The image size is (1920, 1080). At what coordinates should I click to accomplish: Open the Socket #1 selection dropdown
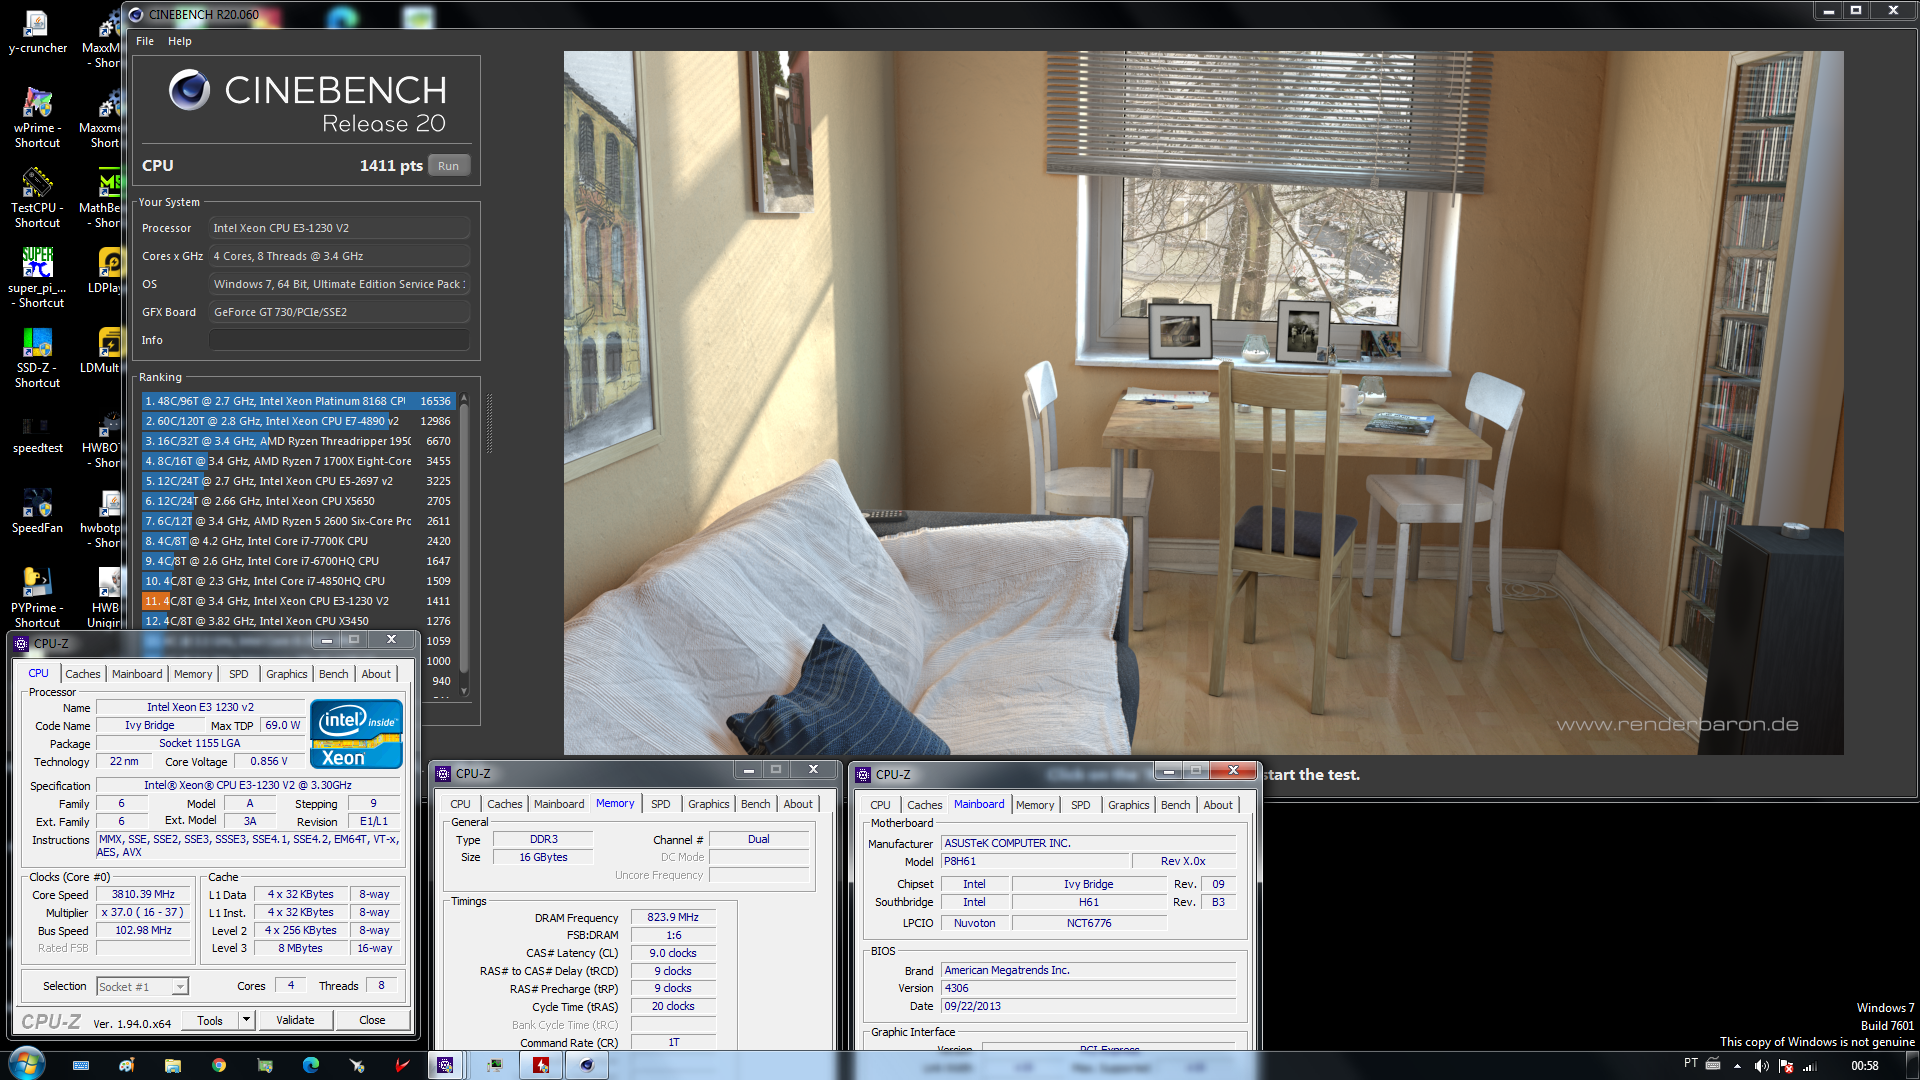142,987
